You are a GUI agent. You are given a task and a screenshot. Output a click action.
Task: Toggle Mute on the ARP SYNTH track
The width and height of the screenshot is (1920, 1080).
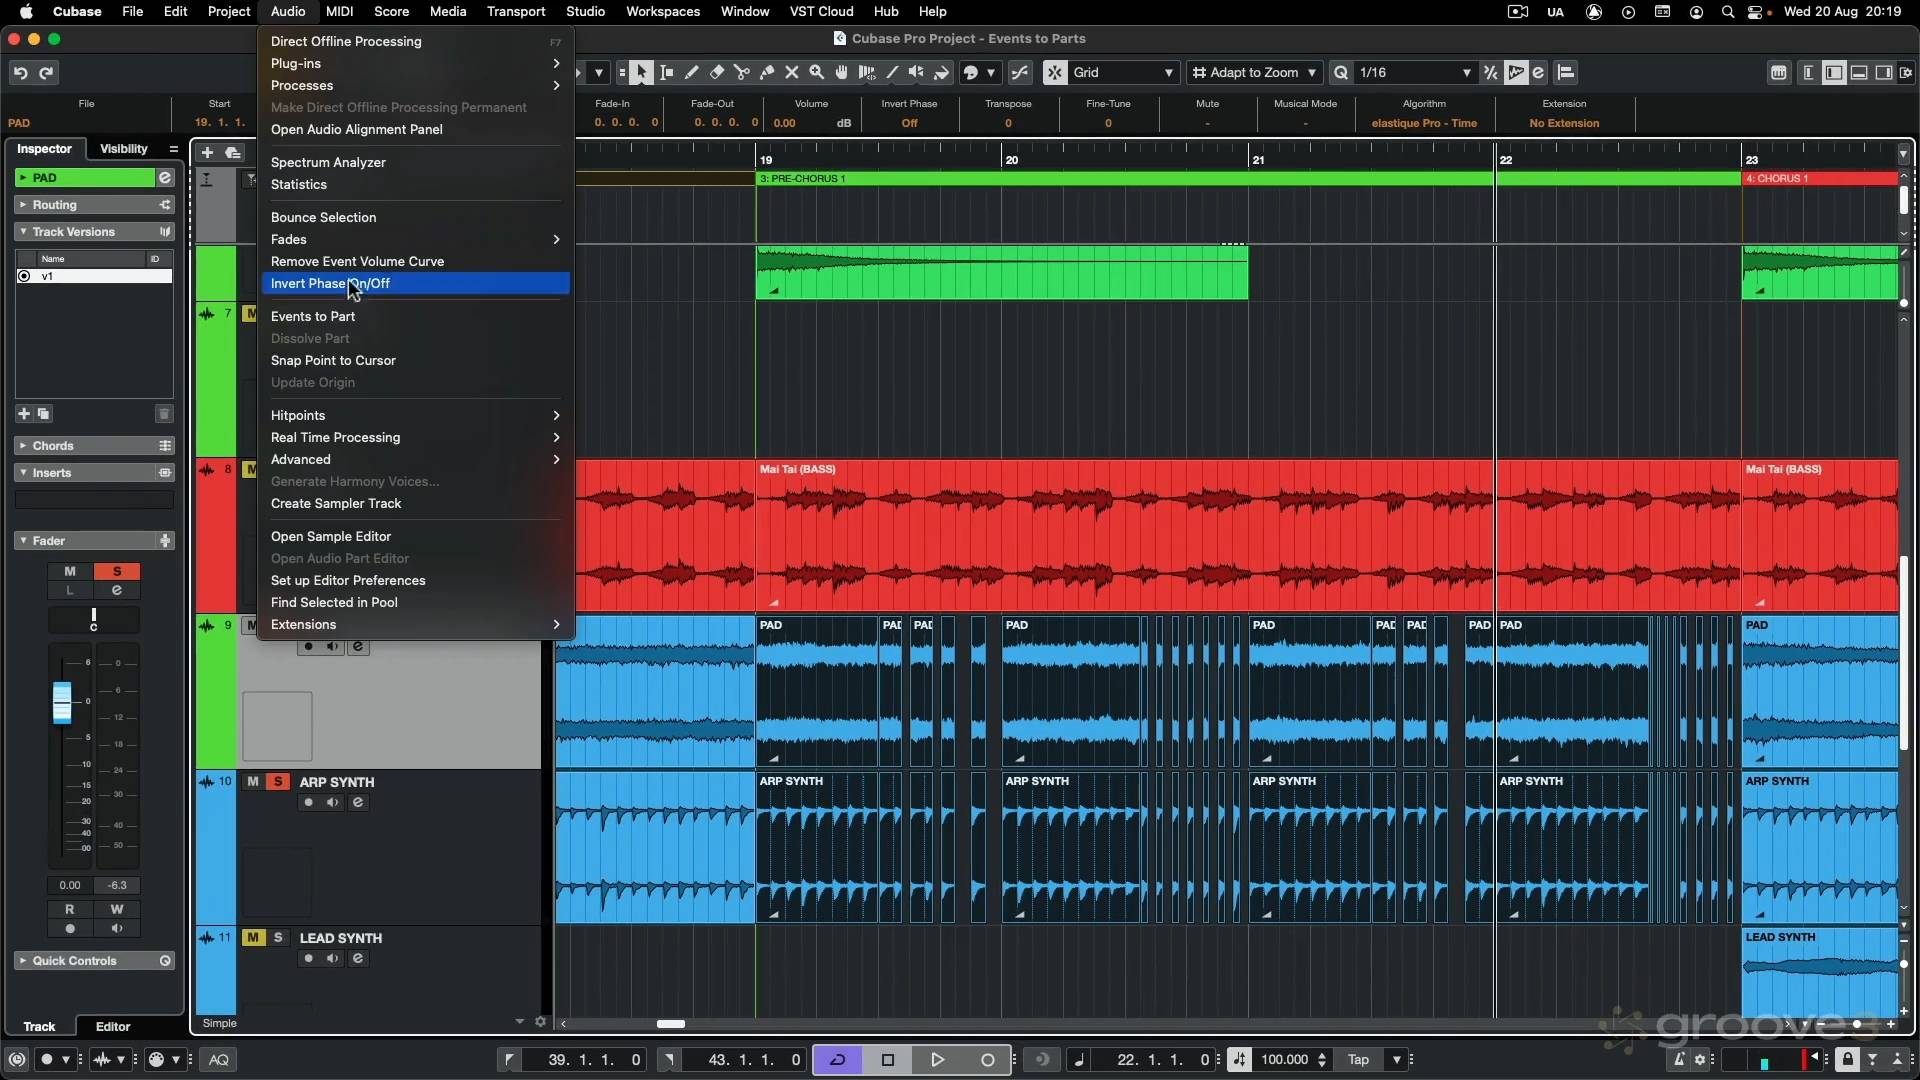[x=253, y=781]
